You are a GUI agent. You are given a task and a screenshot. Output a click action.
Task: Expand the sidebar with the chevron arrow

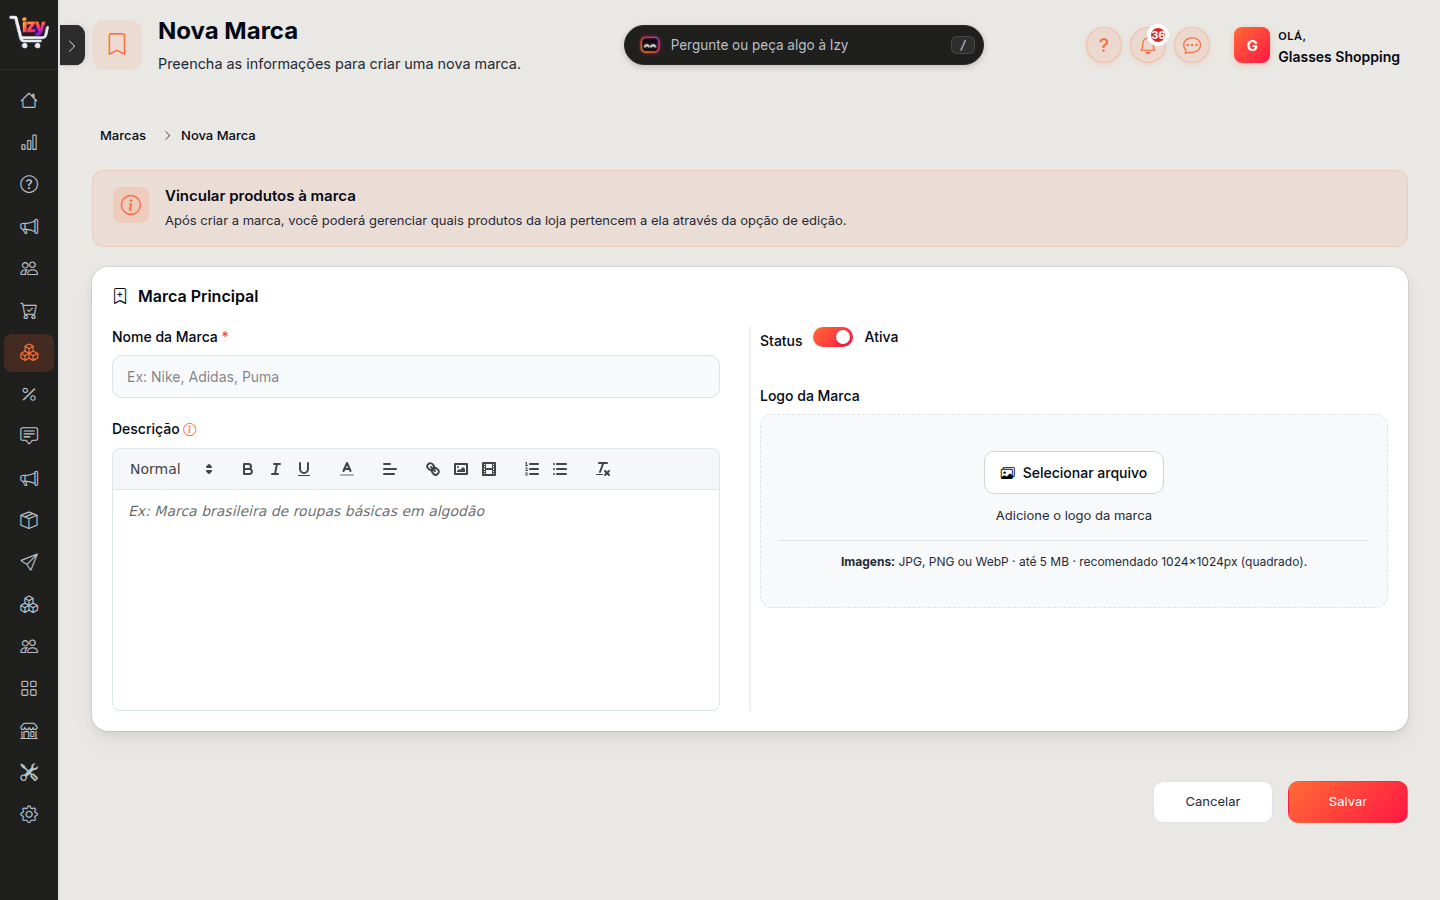click(72, 45)
